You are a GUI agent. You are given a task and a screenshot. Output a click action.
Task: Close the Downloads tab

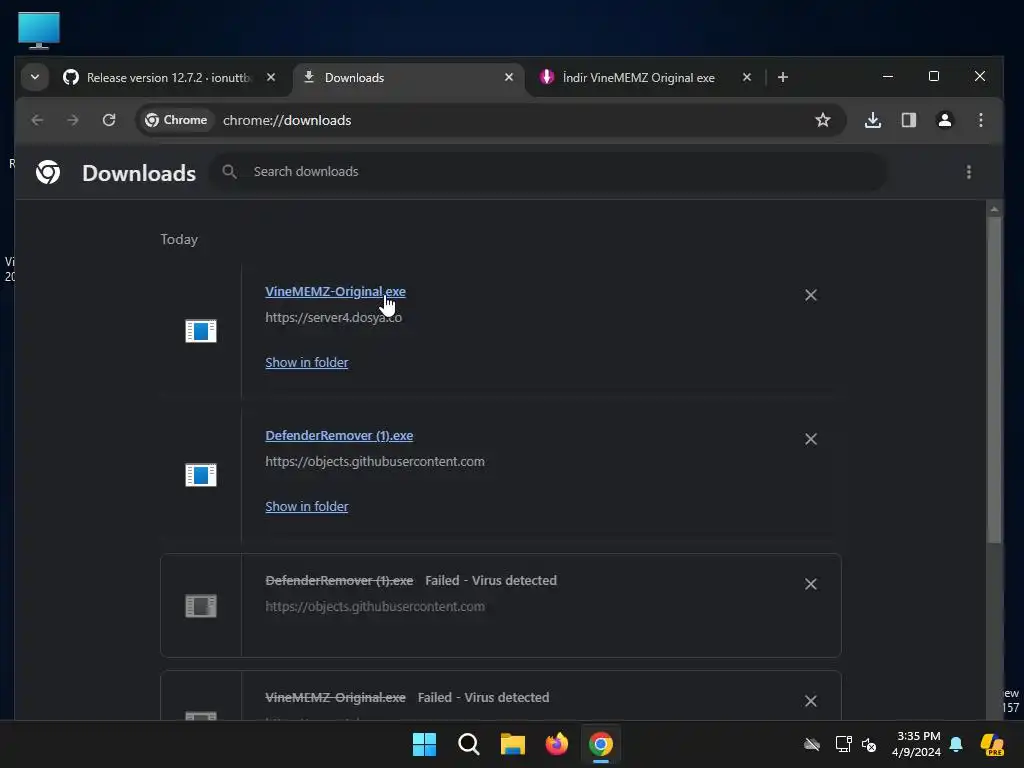tap(509, 77)
